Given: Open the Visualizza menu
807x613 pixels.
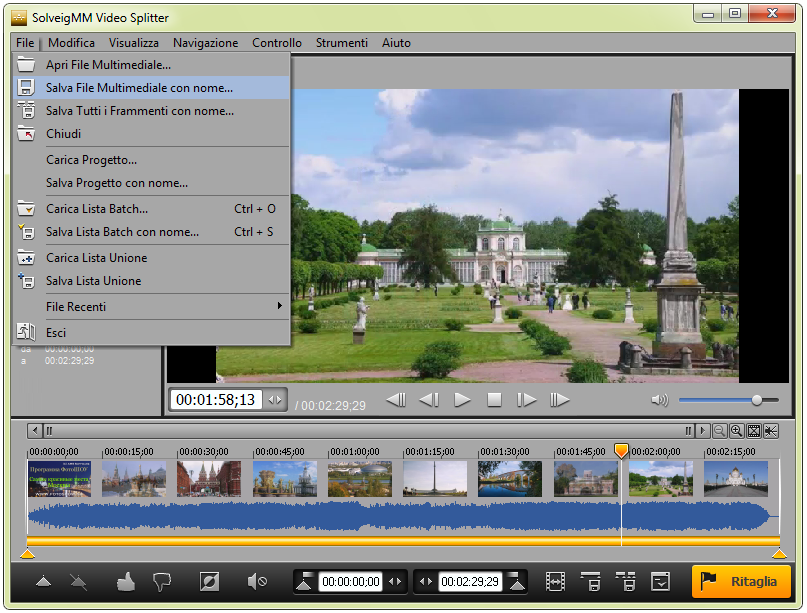Looking at the screenshot, I should click(133, 43).
